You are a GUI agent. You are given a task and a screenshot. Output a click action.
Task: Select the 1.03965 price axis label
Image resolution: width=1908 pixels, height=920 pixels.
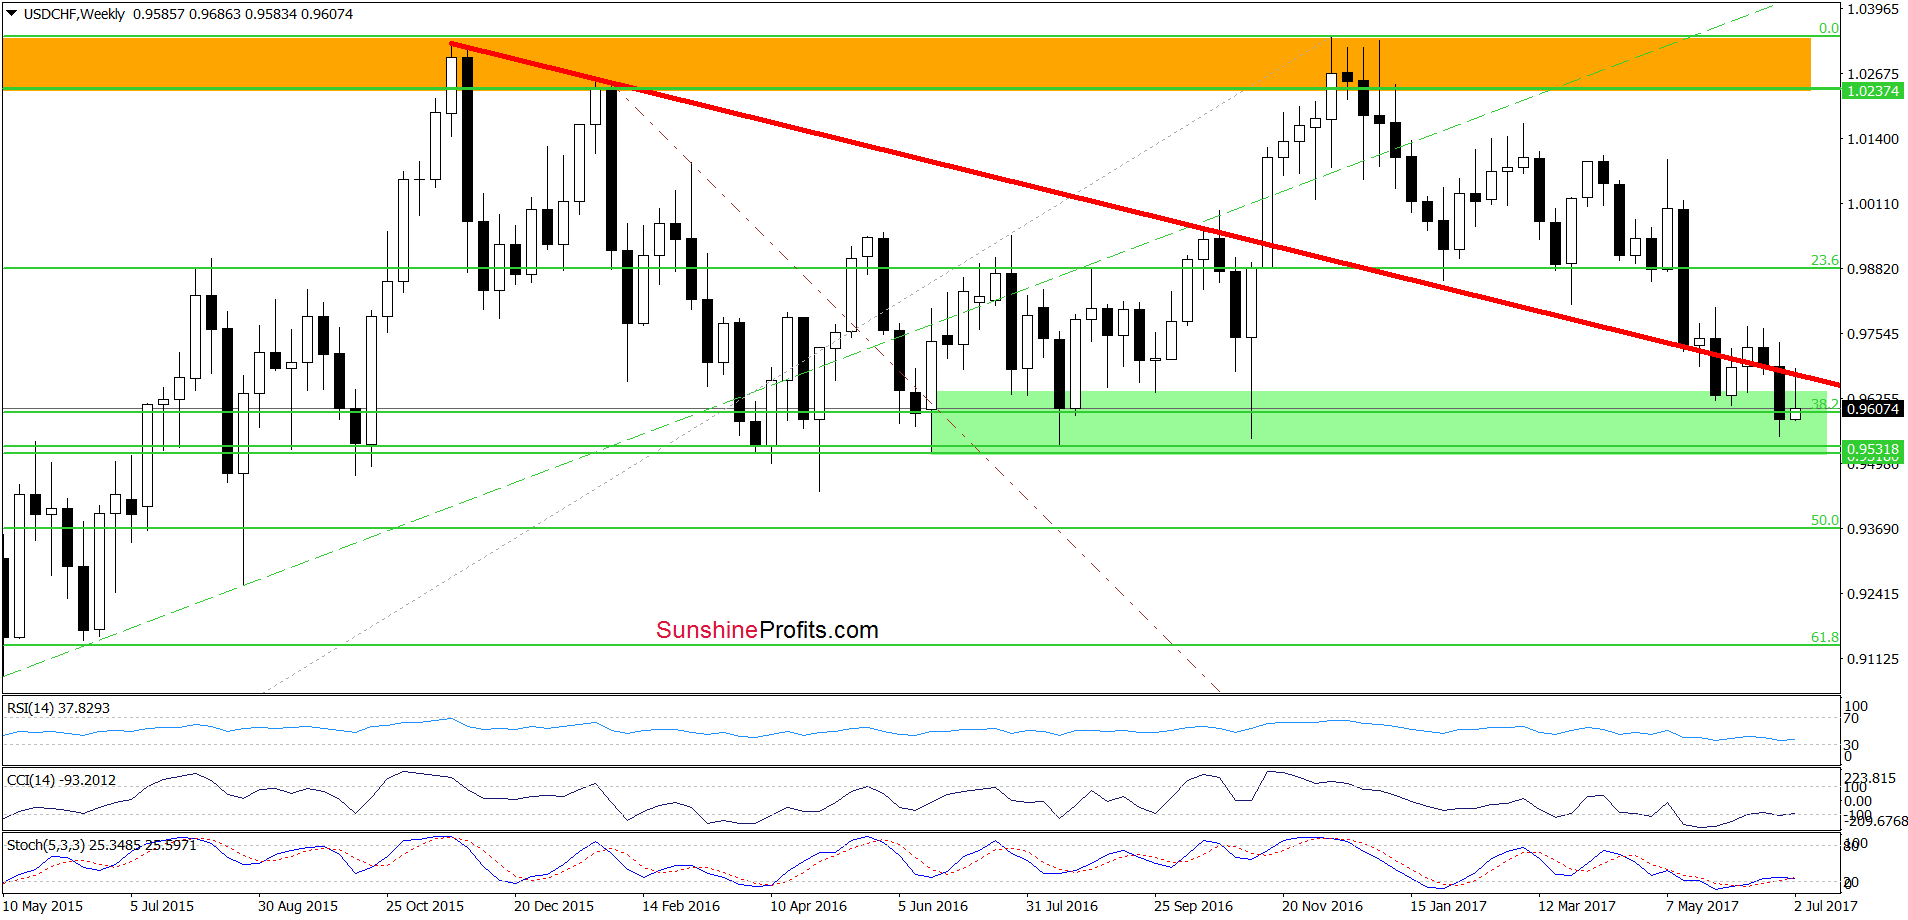click(x=1872, y=9)
